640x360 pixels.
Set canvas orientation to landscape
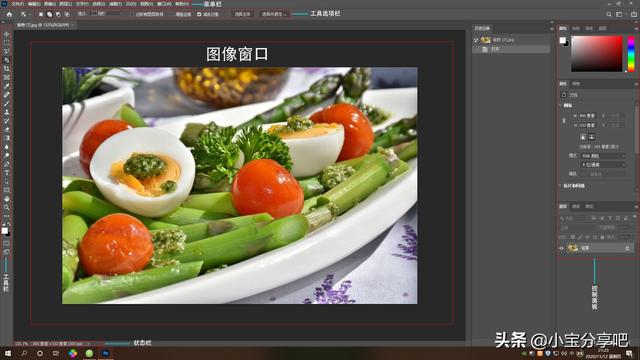592,137
